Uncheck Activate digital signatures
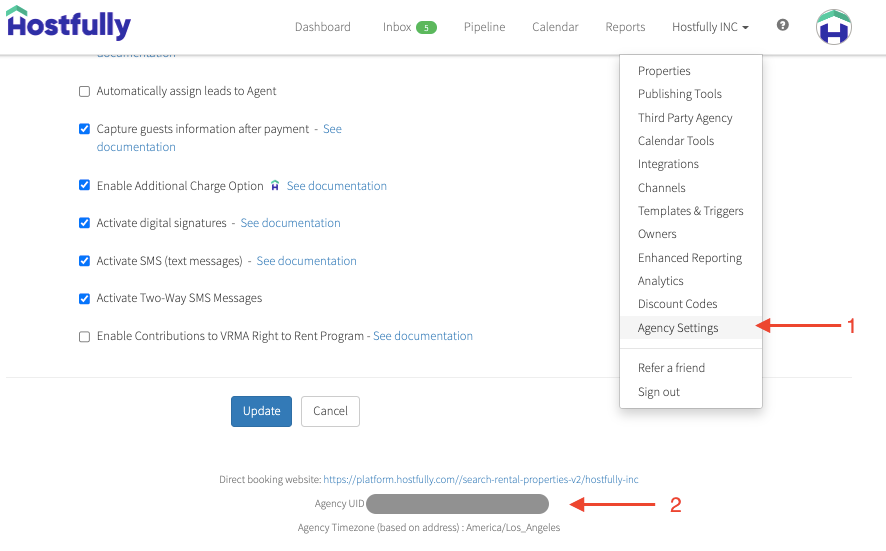 tap(85, 223)
